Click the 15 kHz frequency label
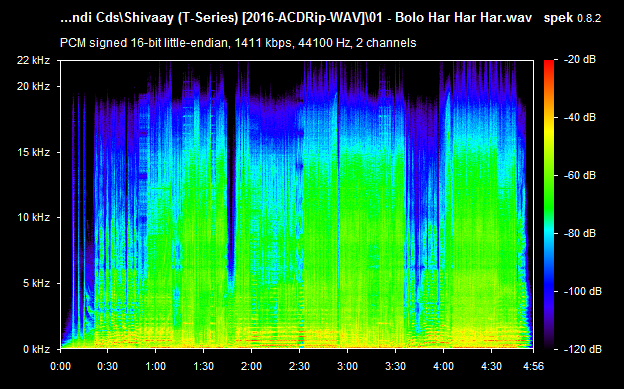Image resolution: width=624 pixels, height=389 pixels. 33,152
